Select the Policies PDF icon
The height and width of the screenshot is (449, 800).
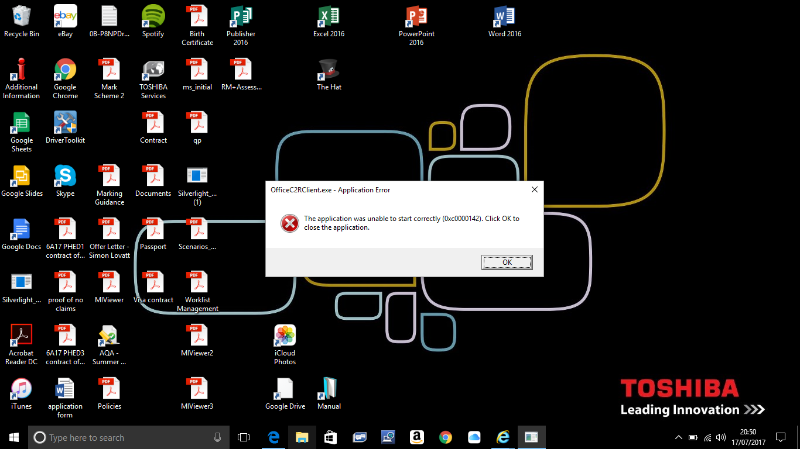pyautogui.click(x=109, y=393)
